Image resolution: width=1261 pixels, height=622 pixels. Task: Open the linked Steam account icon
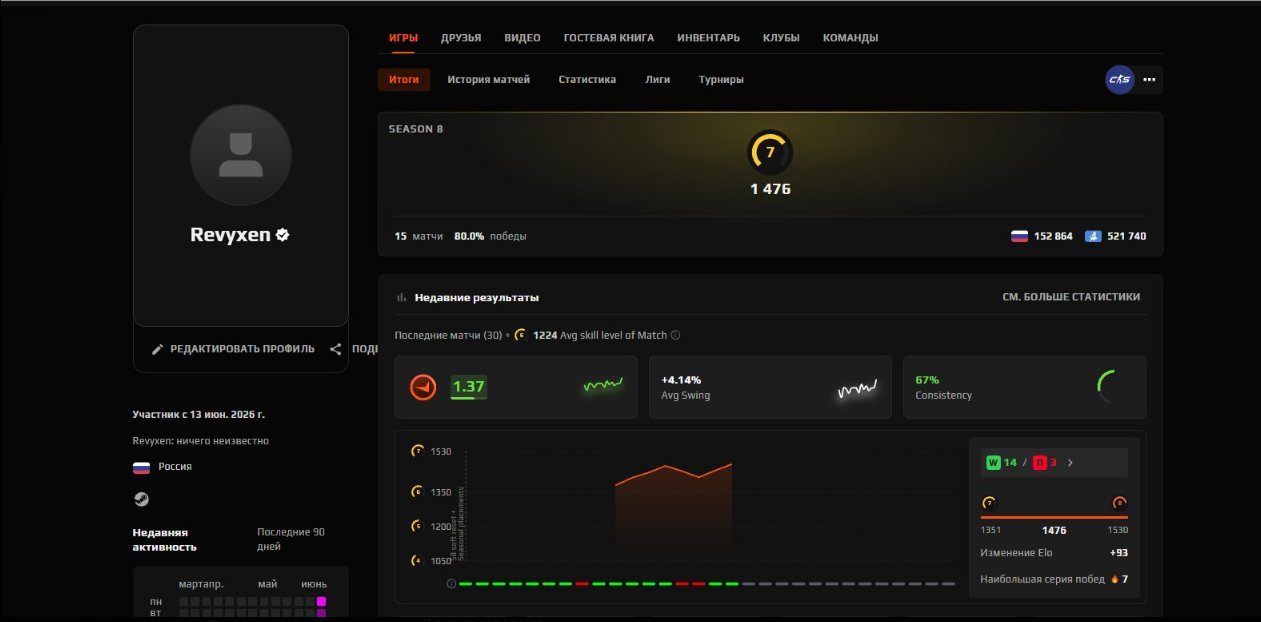point(140,498)
